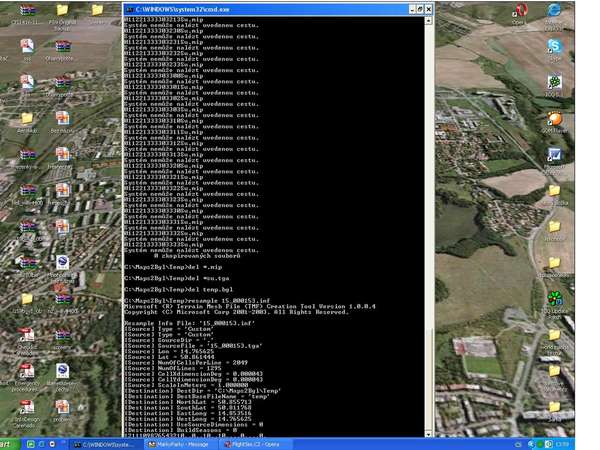Click the console vertical scrollbar thumb
This screenshot has width=600, height=450.
pos(428,380)
